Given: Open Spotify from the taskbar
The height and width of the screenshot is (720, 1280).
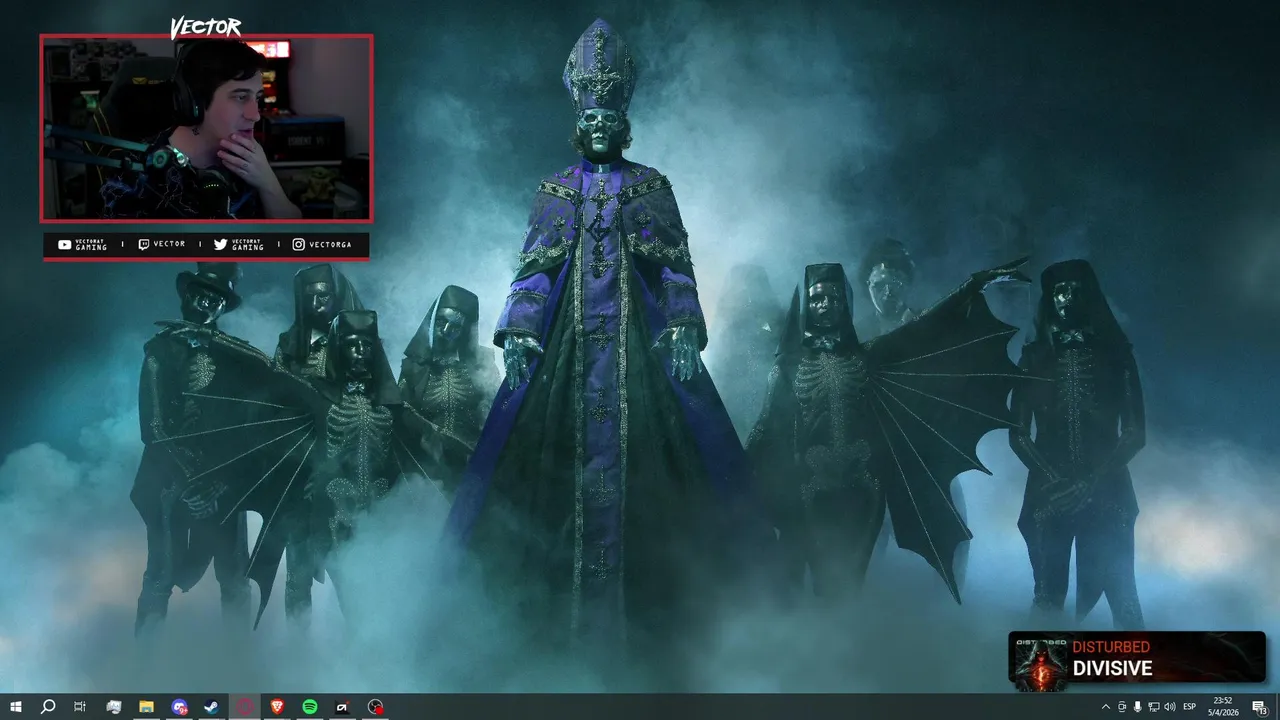Looking at the screenshot, I should (x=310, y=707).
